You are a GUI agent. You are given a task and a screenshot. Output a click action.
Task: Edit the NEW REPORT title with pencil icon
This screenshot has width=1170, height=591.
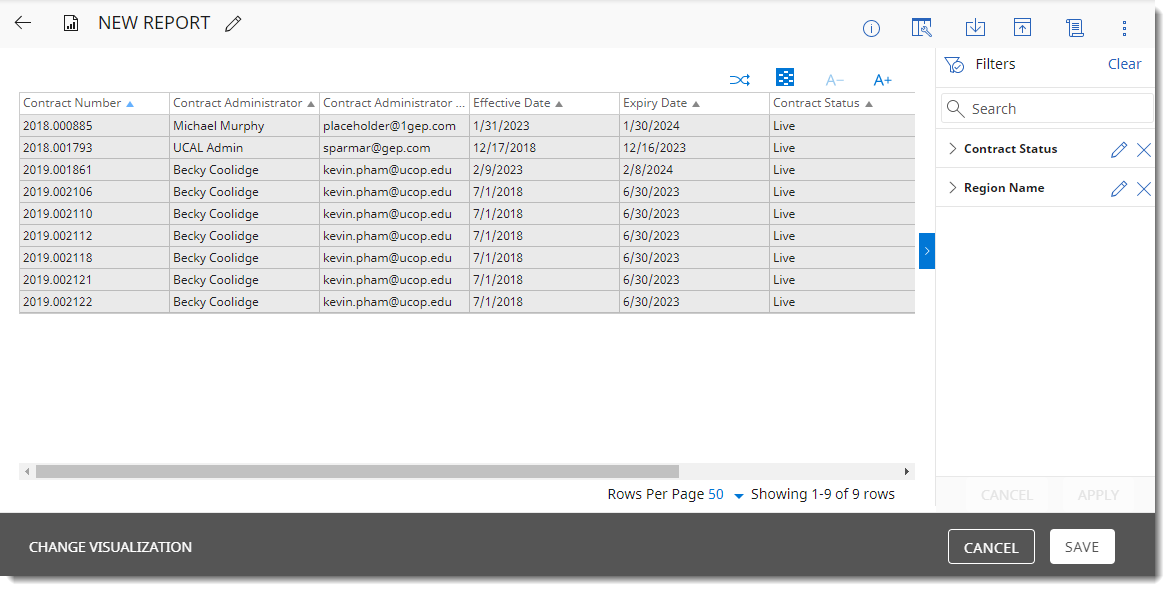tap(234, 24)
